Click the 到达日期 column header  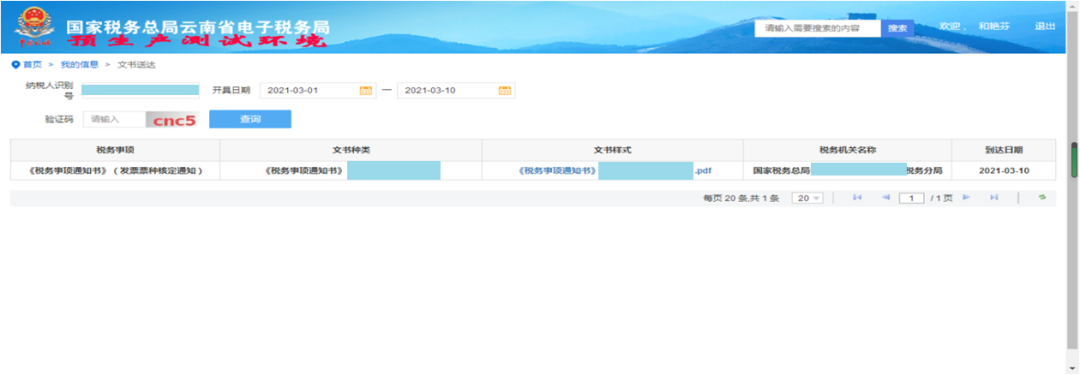point(1004,150)
